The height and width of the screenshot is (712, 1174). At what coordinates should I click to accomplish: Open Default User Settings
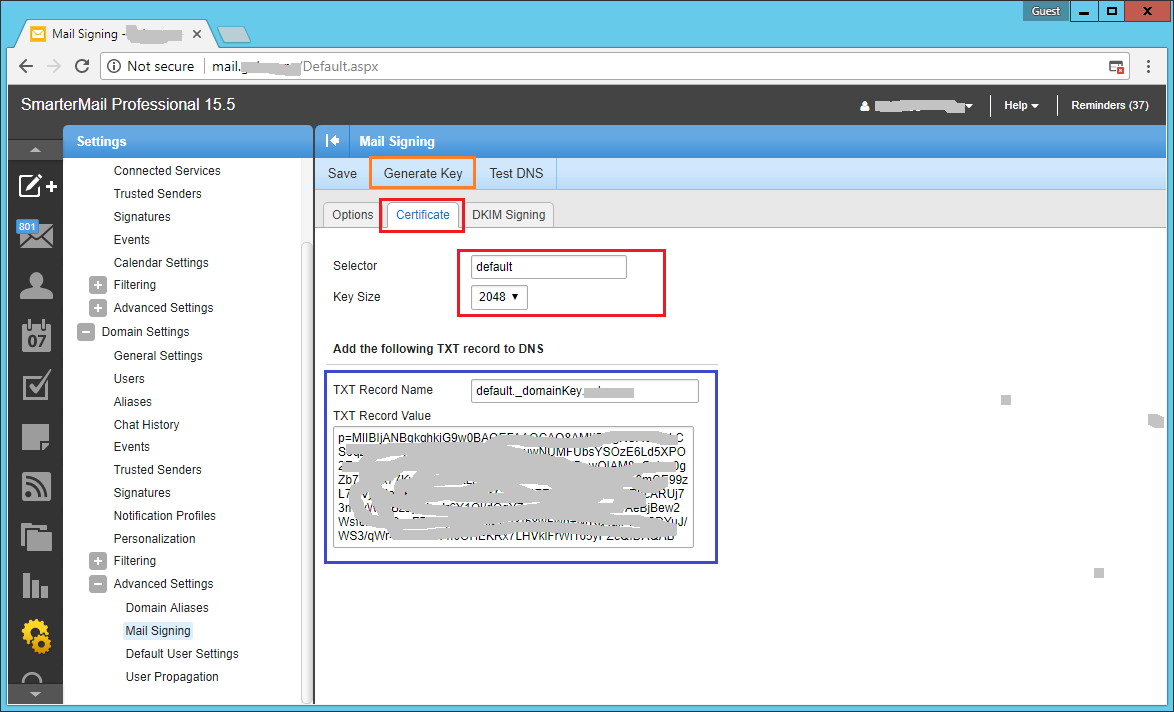point(182,654)
